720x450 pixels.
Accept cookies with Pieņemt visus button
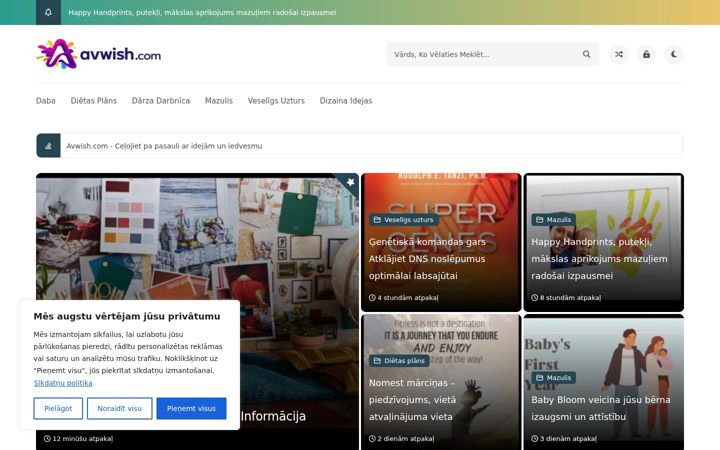(x=191, y=408)
